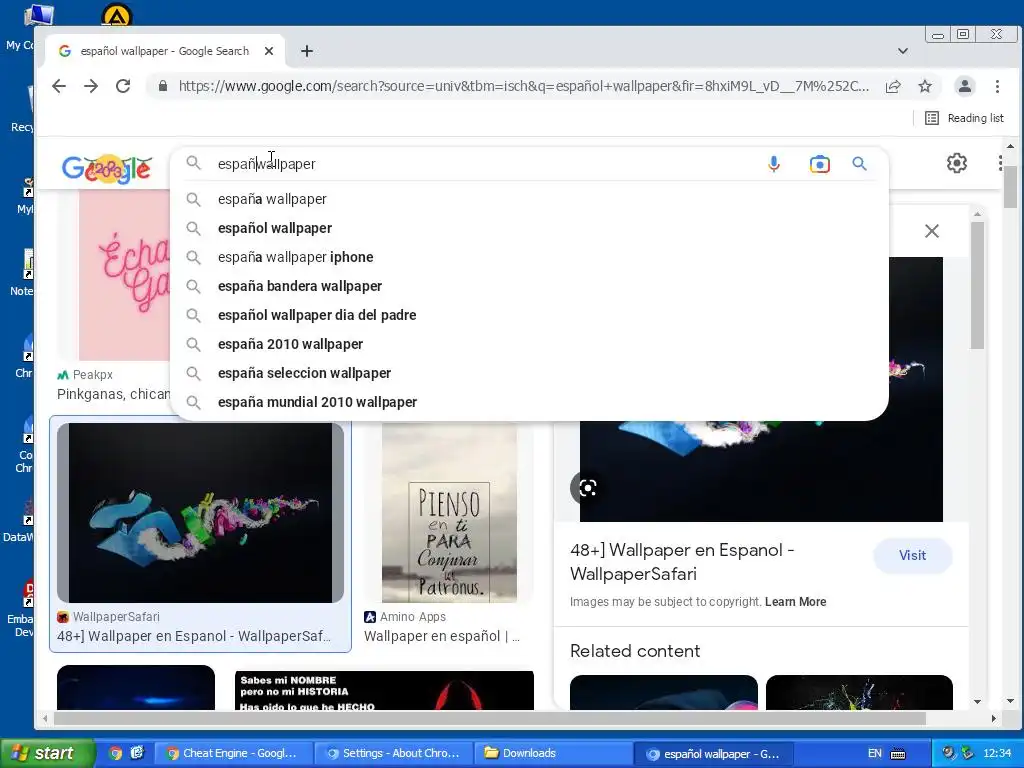Viewport: 1024px width, 768px height.
Task: Go forward to the next page
Action: (x=91, y=86)
